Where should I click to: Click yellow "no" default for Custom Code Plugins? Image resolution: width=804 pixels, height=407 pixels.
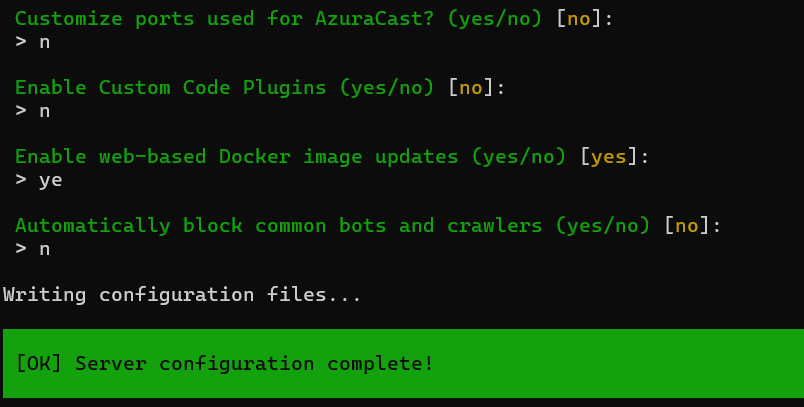tap(470, 88)
